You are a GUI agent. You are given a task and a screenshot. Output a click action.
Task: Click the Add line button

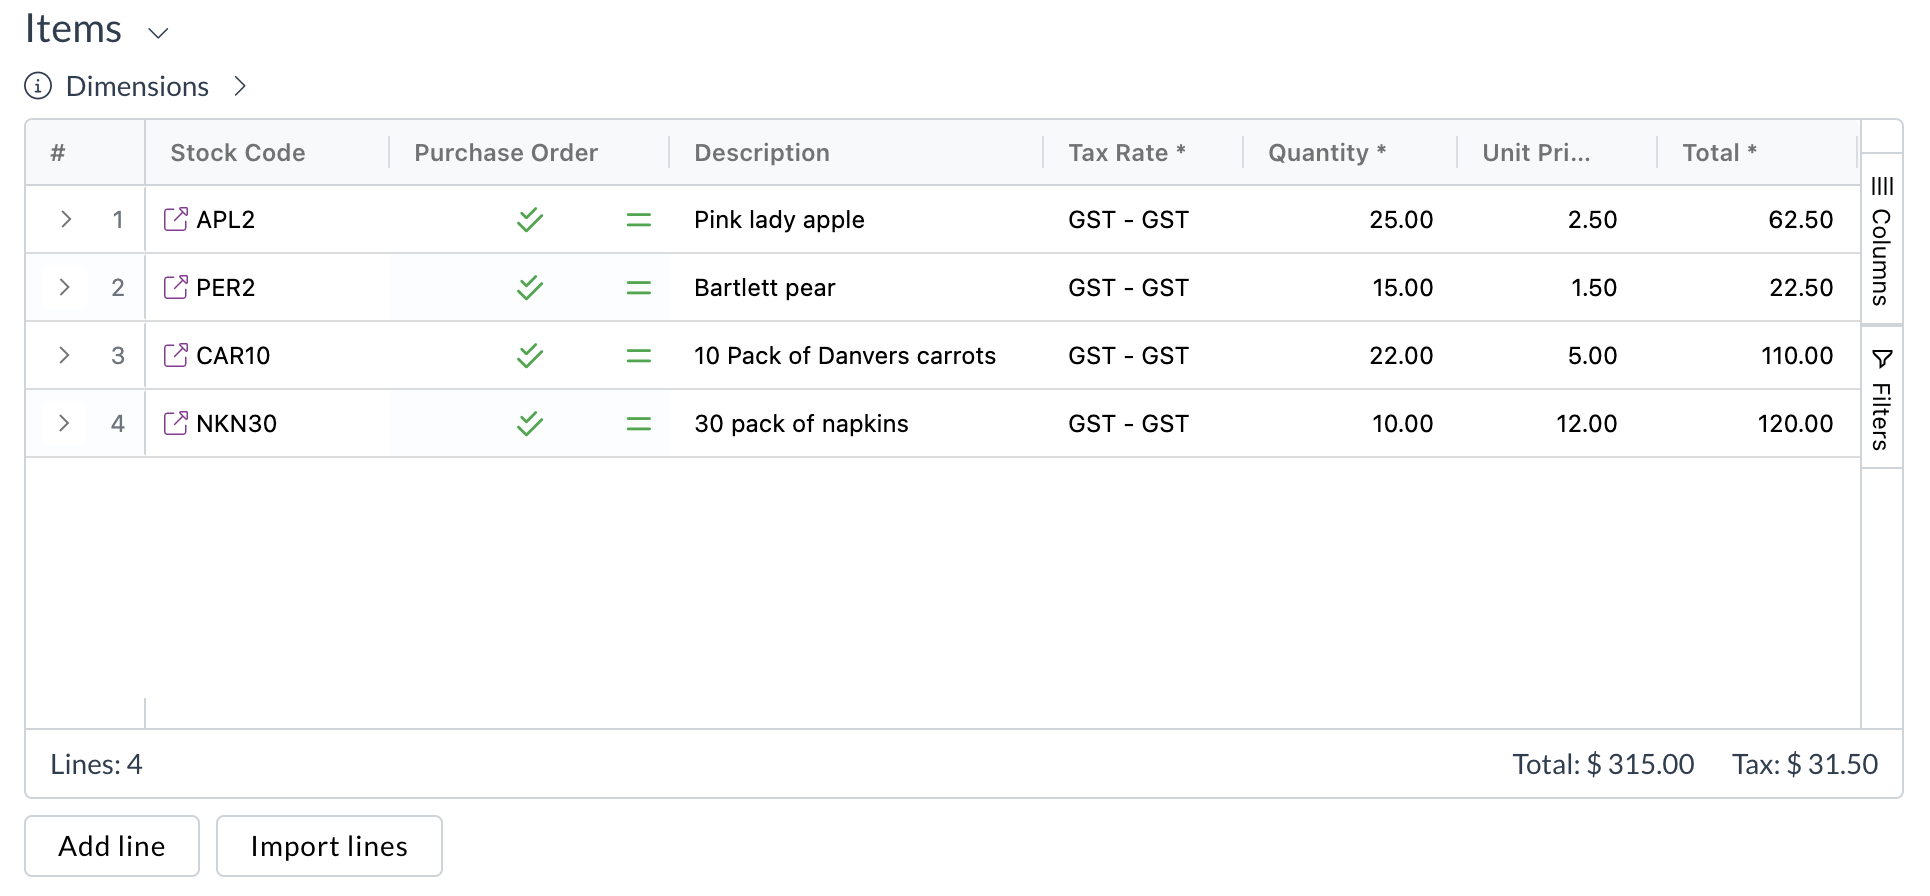pyautogui.click(x=112, y=846)
